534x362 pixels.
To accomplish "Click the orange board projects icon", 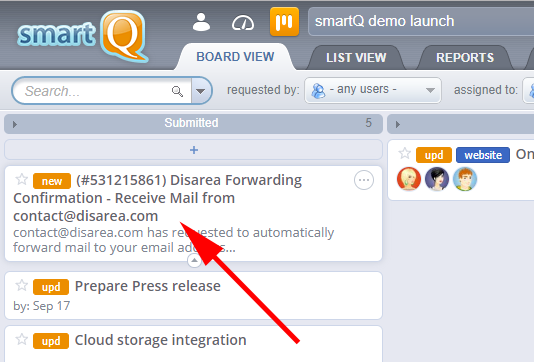I will tap(284, 21).
